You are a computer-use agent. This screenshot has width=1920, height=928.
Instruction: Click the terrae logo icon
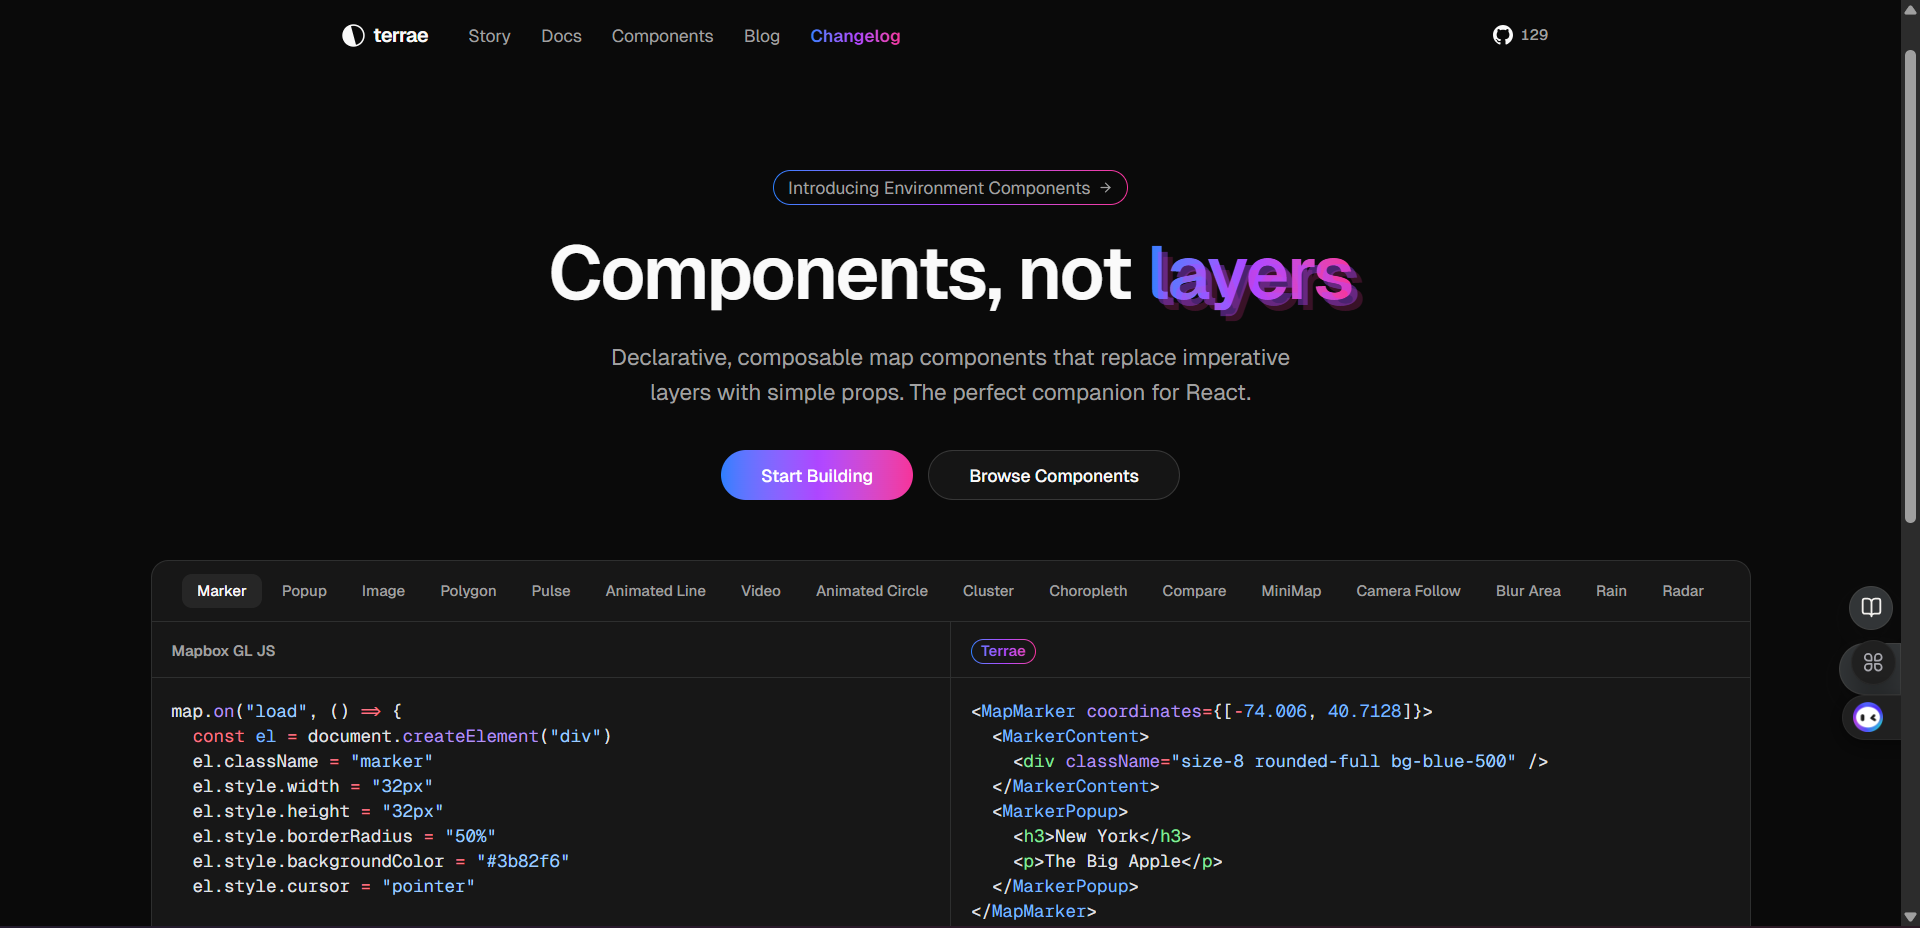point(353,36)
